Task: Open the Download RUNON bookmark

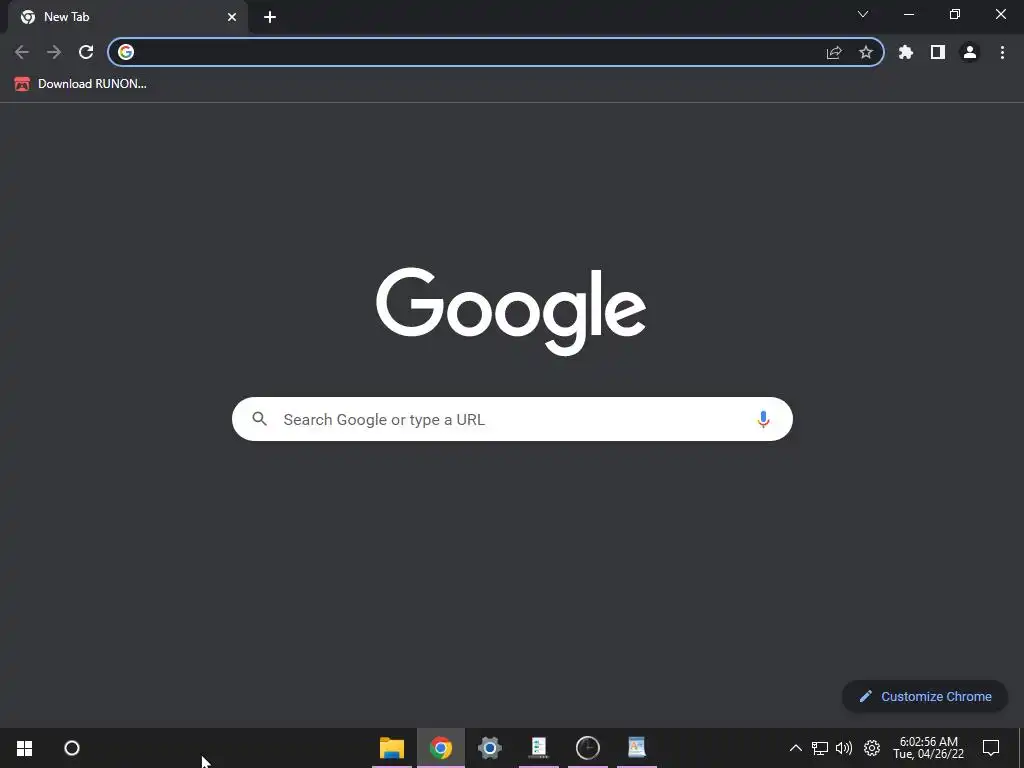Action: (80, 84)
